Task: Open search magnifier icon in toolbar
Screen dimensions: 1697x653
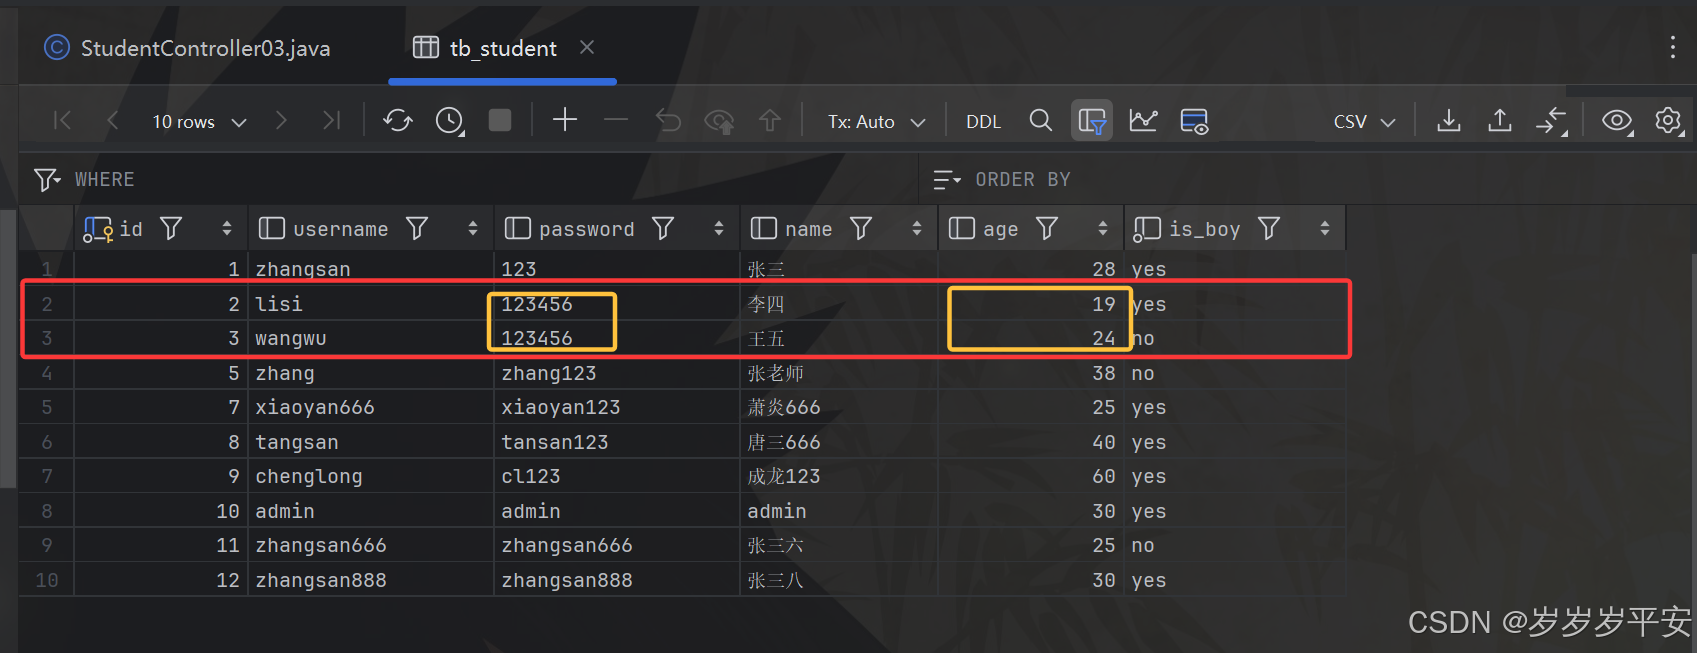Action: (x=1040, y=121)
